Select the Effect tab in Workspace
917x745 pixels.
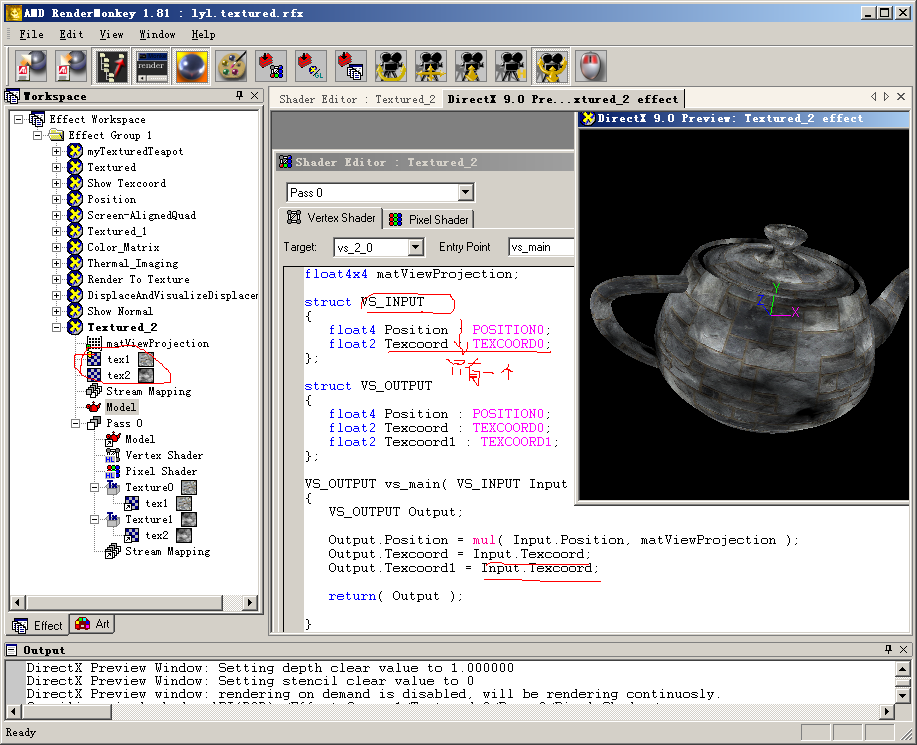pos(38,625)
